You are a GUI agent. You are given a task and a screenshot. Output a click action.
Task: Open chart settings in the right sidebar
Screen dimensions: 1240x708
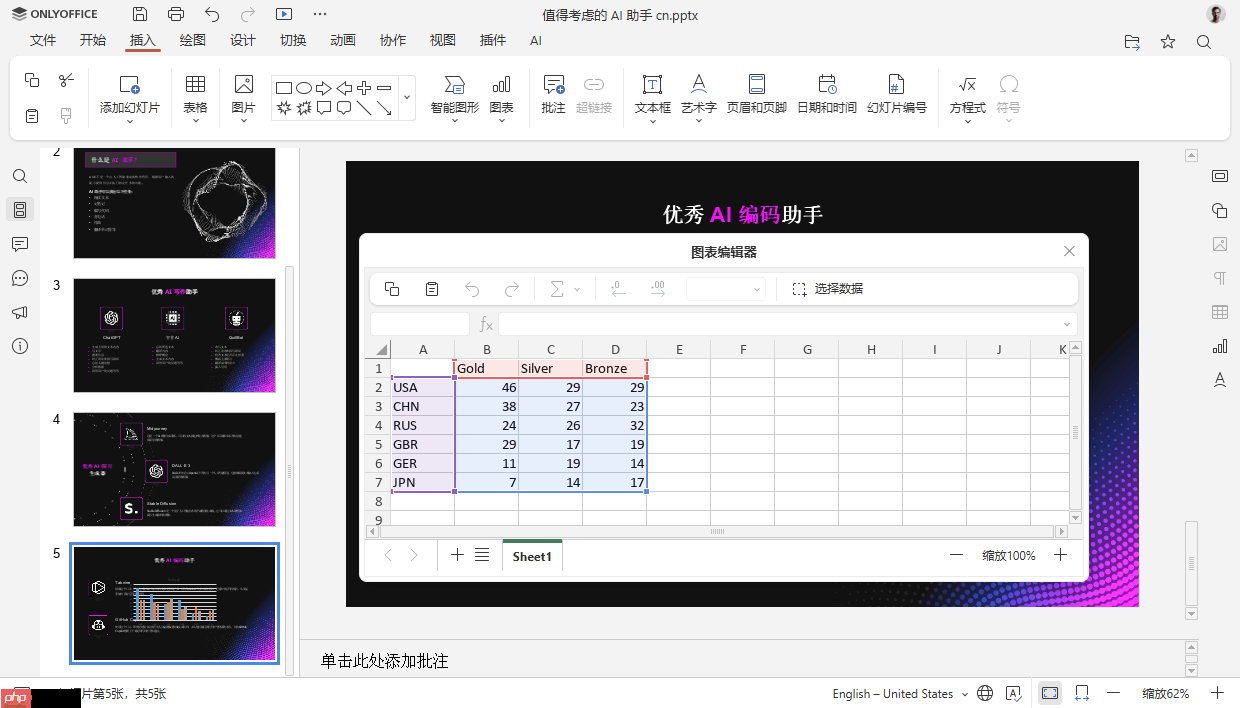(x=1220, y=346)
